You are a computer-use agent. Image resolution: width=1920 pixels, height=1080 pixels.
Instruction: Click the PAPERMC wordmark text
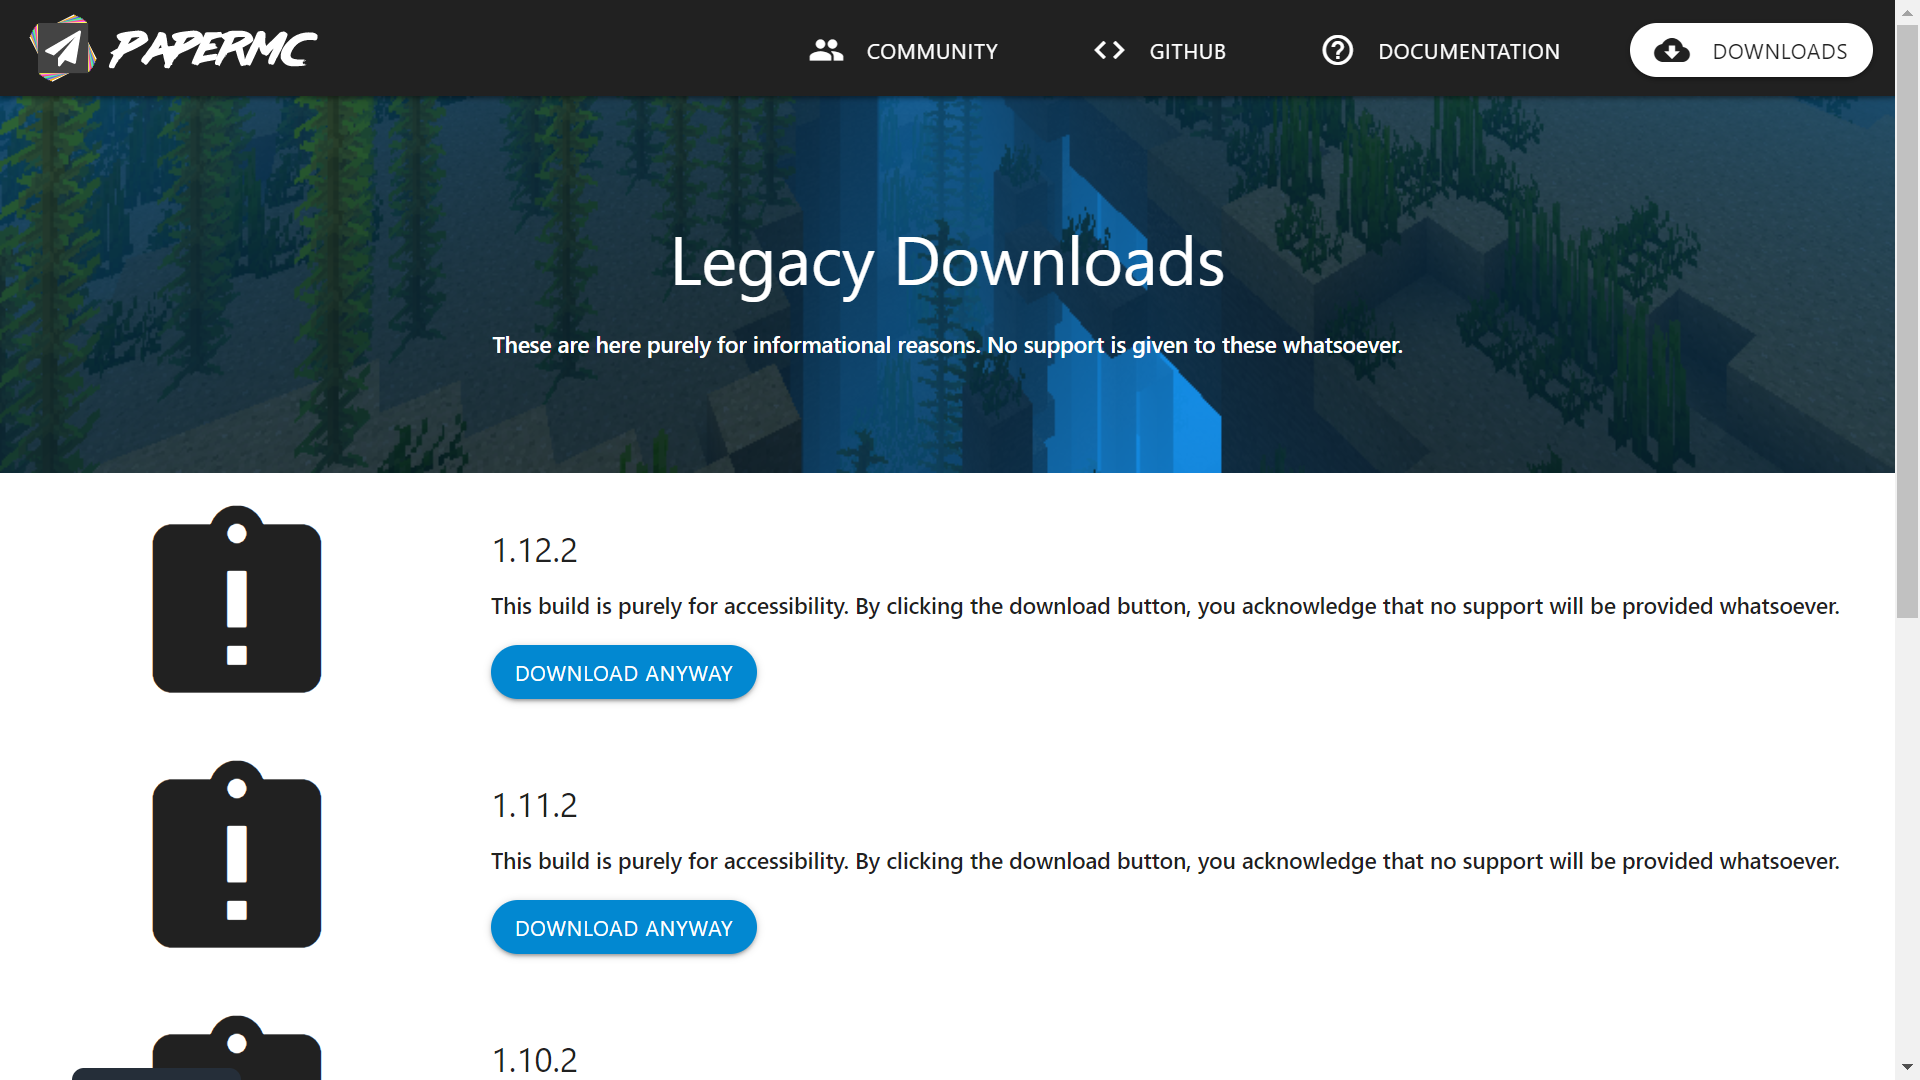[212, 49]
